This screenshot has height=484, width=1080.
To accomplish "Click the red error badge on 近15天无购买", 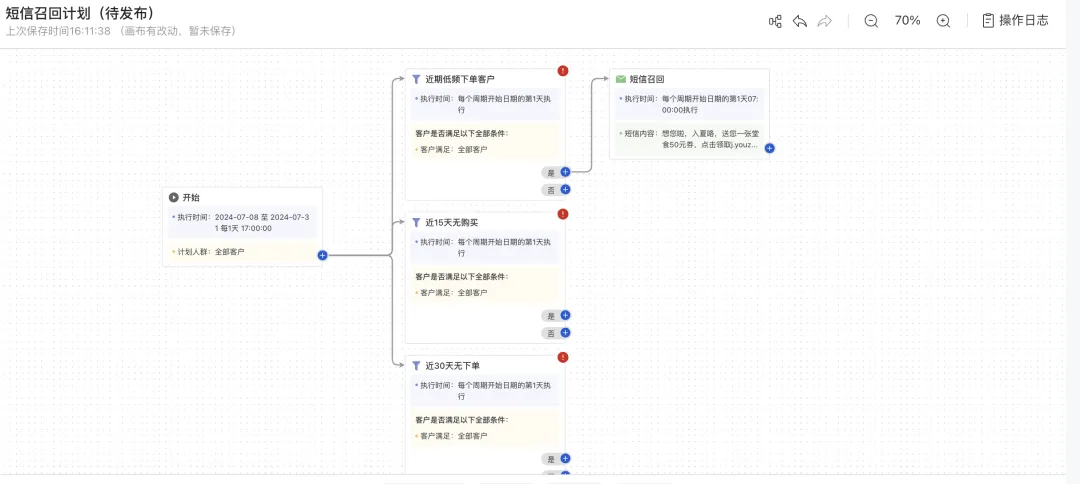I will click(563, 214).
